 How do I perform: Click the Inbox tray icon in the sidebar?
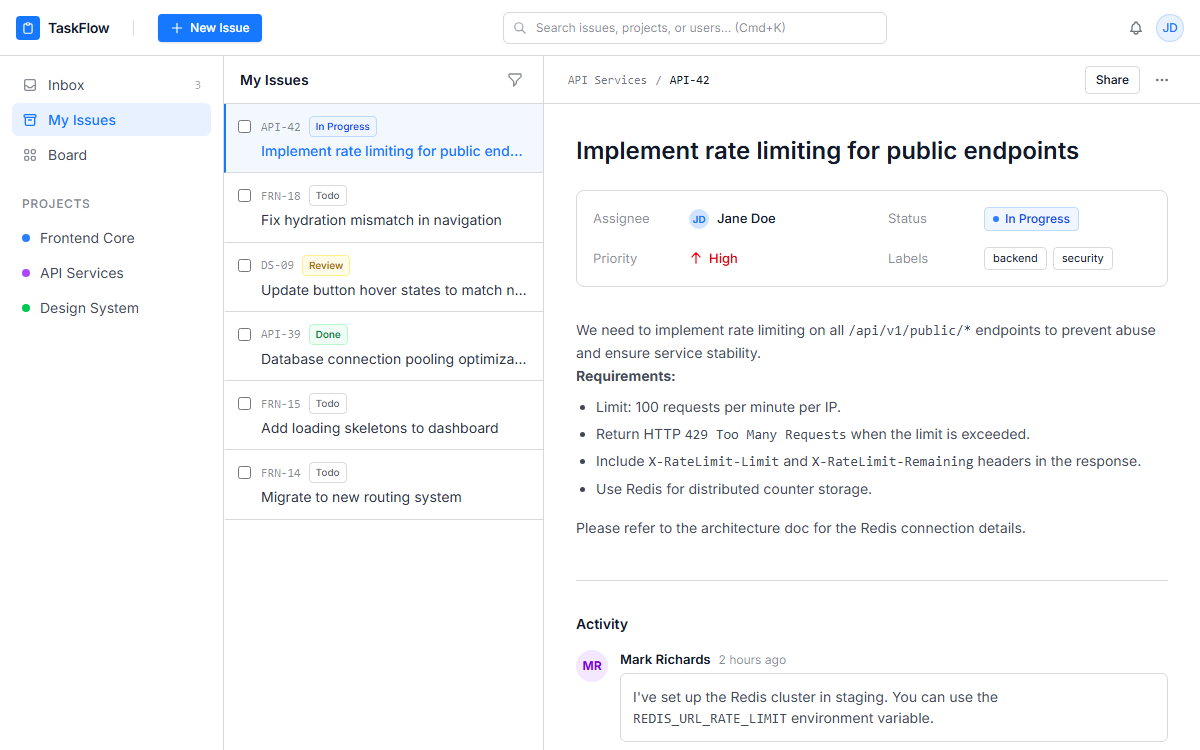30,85
